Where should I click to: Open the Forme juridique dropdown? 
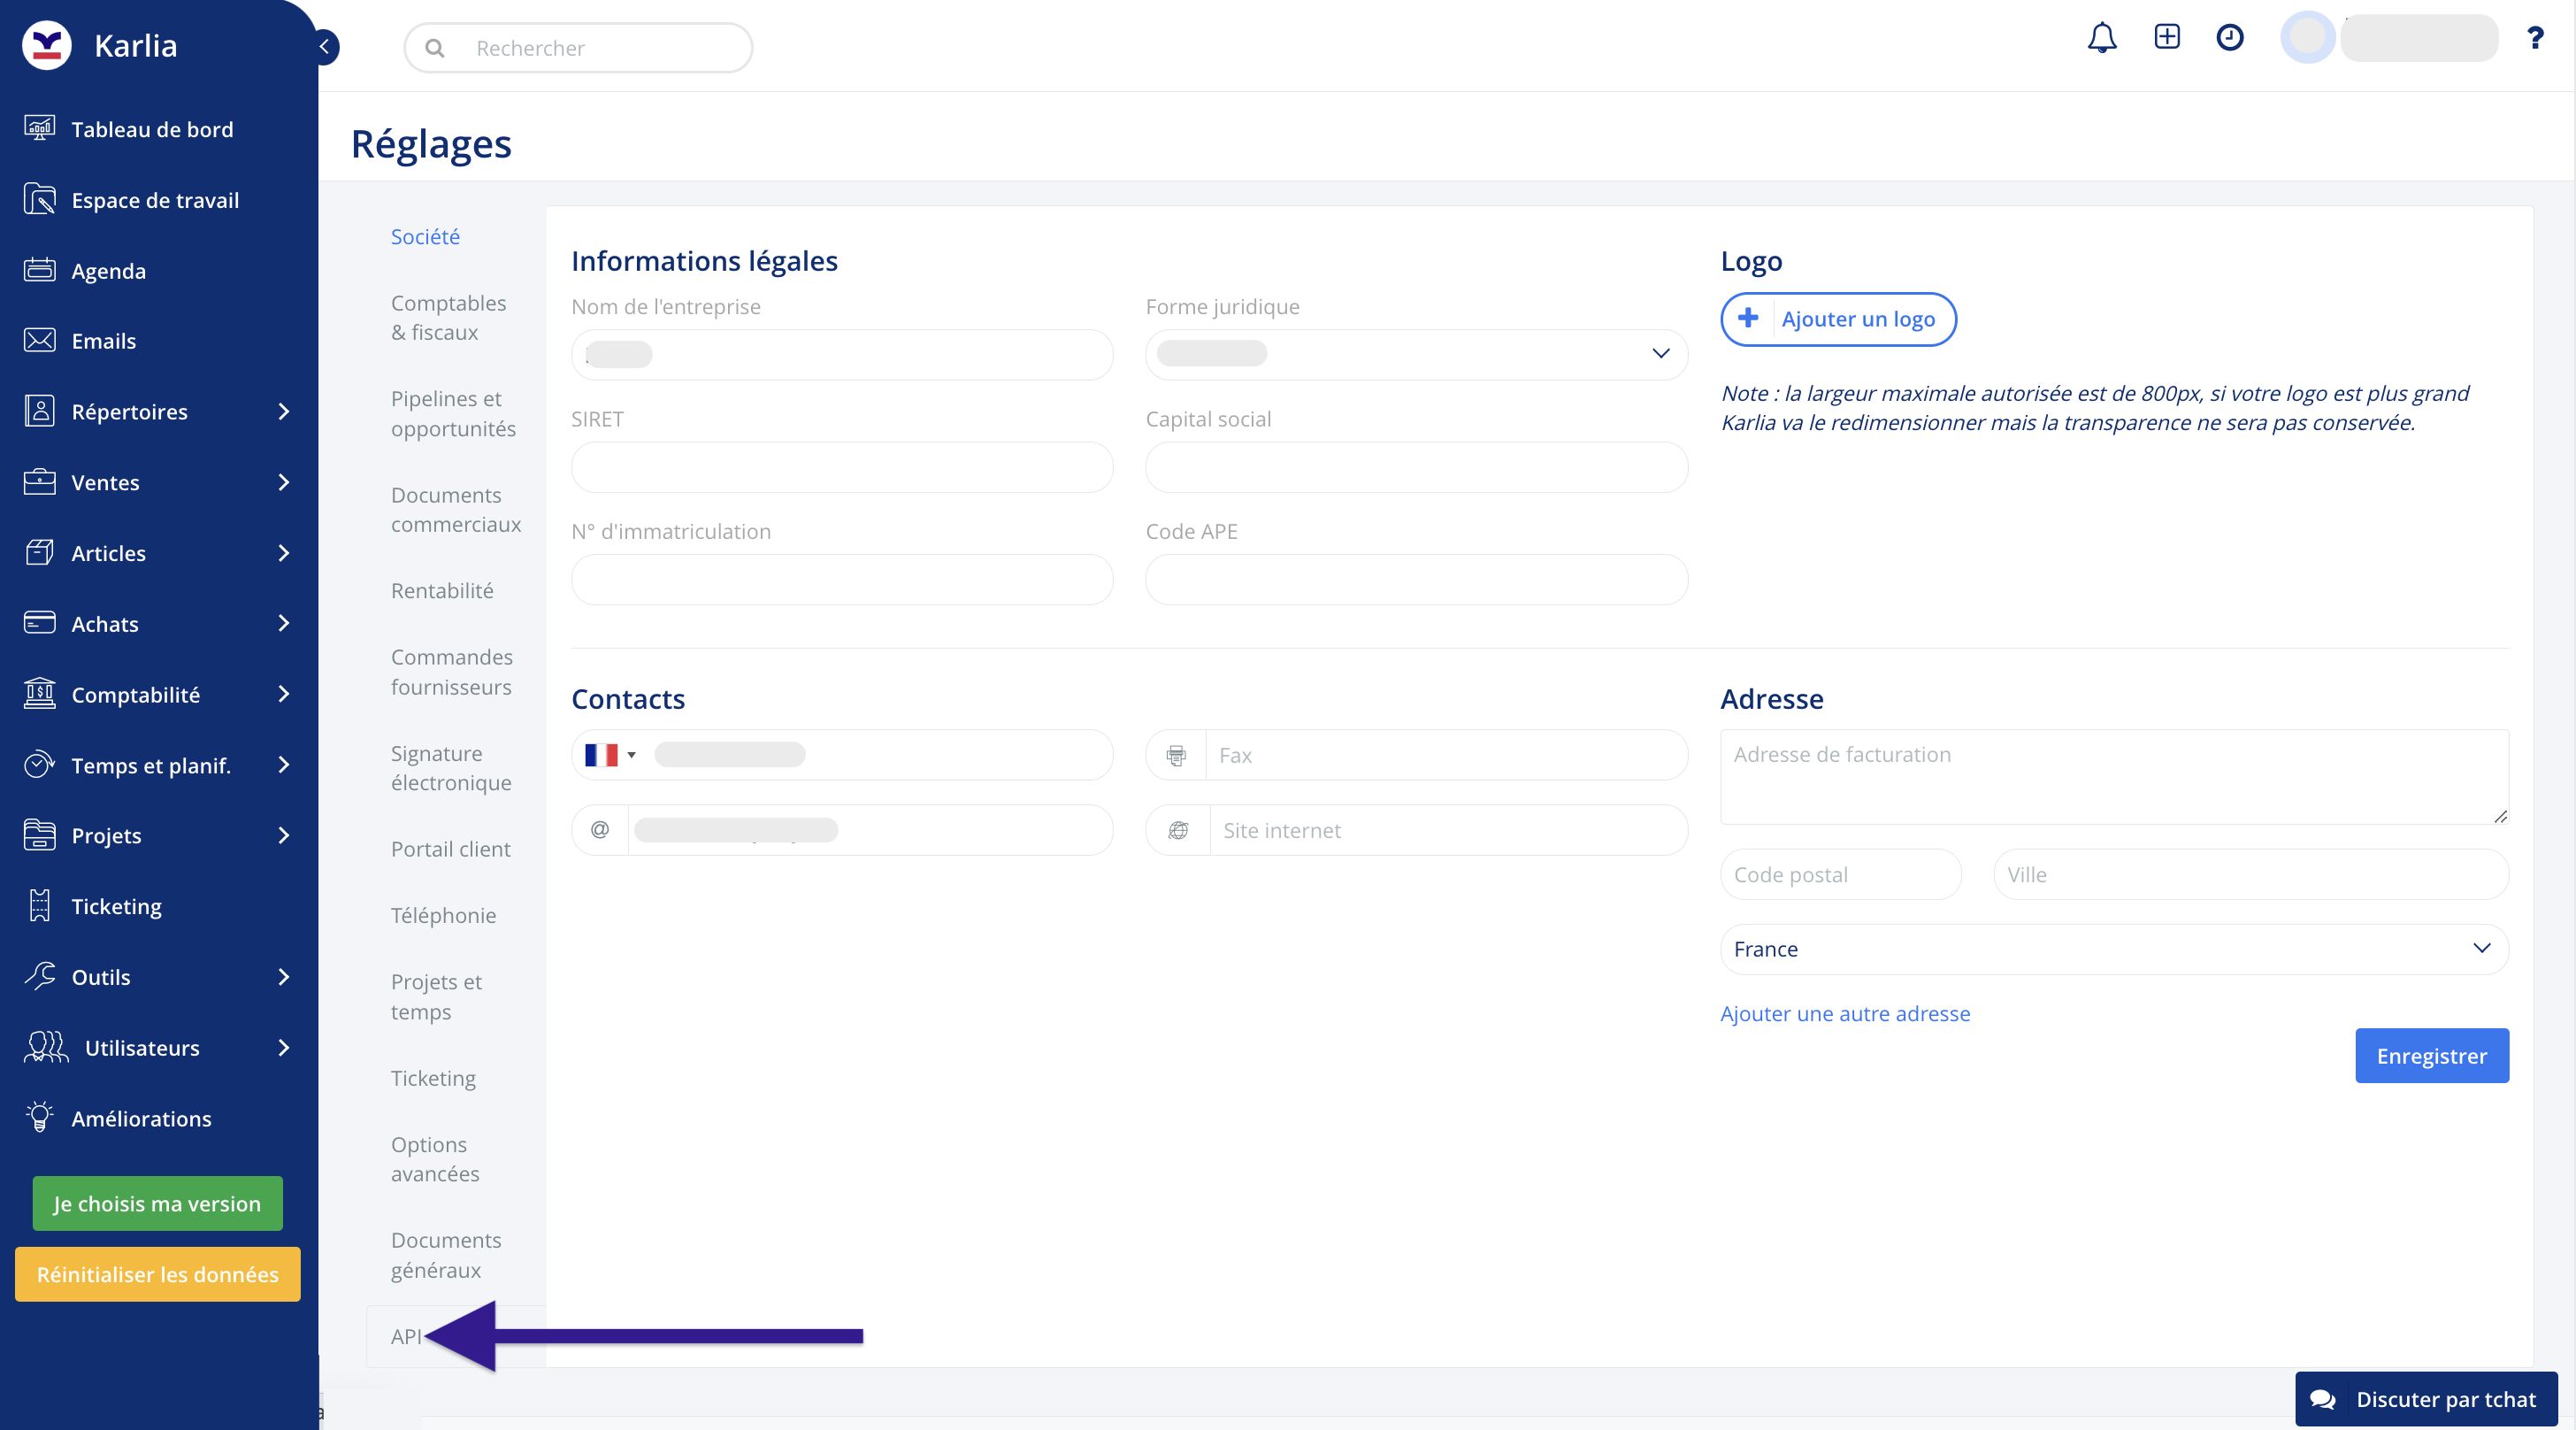point(1415,354)
